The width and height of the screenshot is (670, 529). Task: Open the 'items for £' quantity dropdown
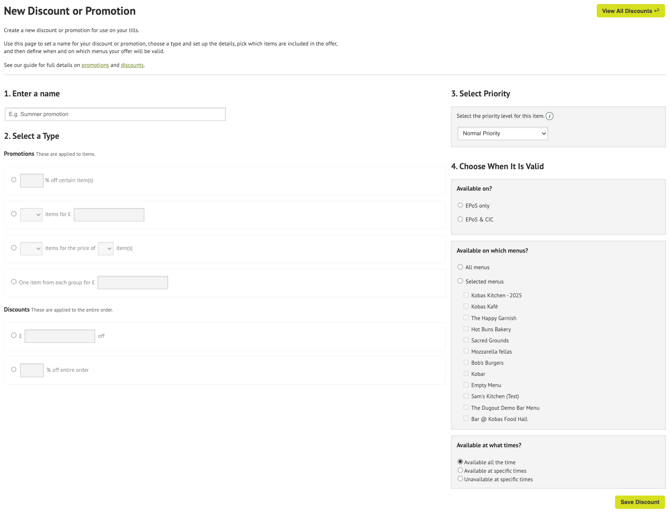[x=31, y=214]
